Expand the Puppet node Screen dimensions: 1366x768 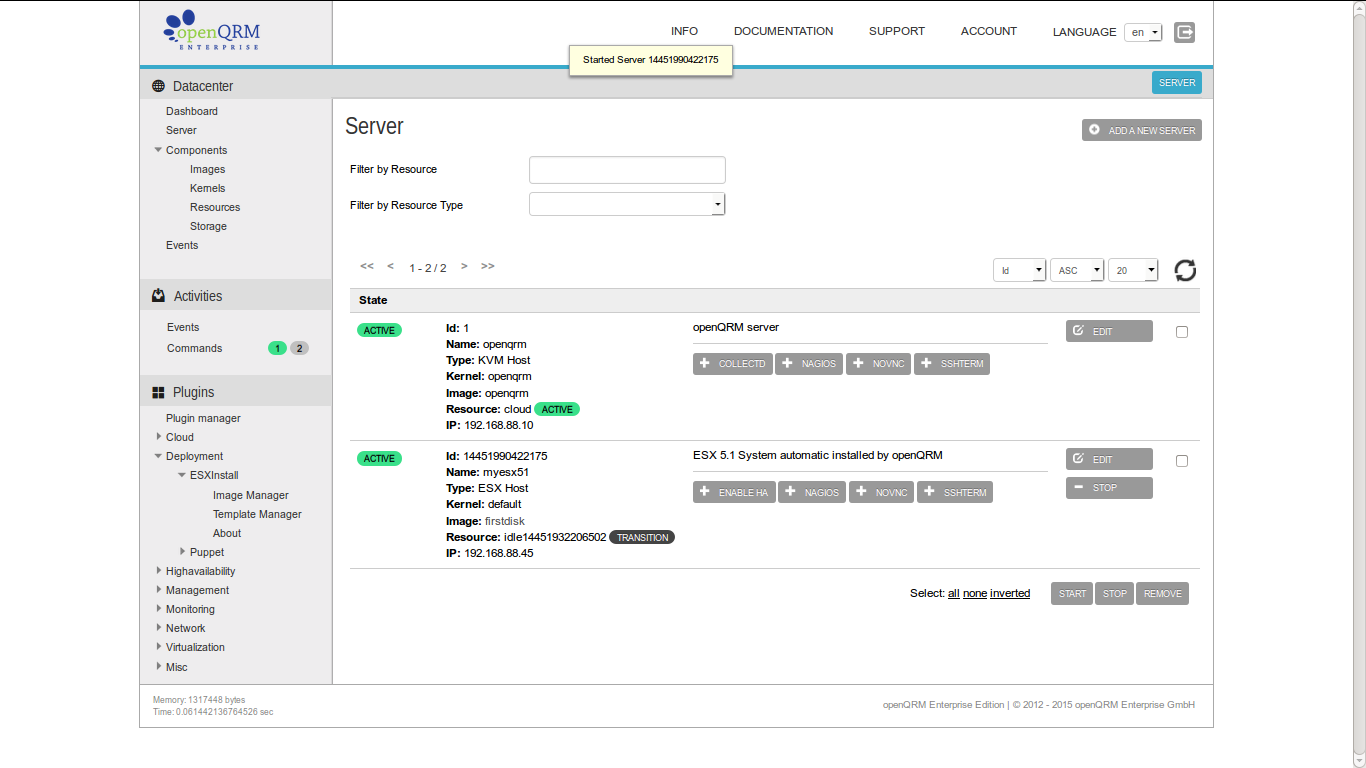(x=182, y=552)
